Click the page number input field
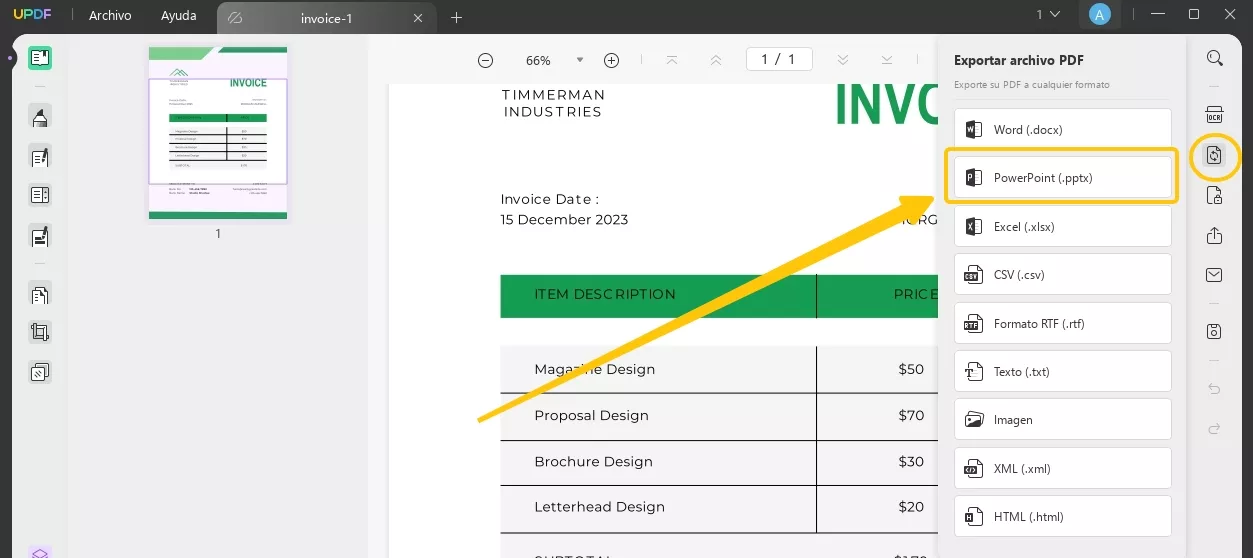The image size is (1253, 558). coord(779,59)
